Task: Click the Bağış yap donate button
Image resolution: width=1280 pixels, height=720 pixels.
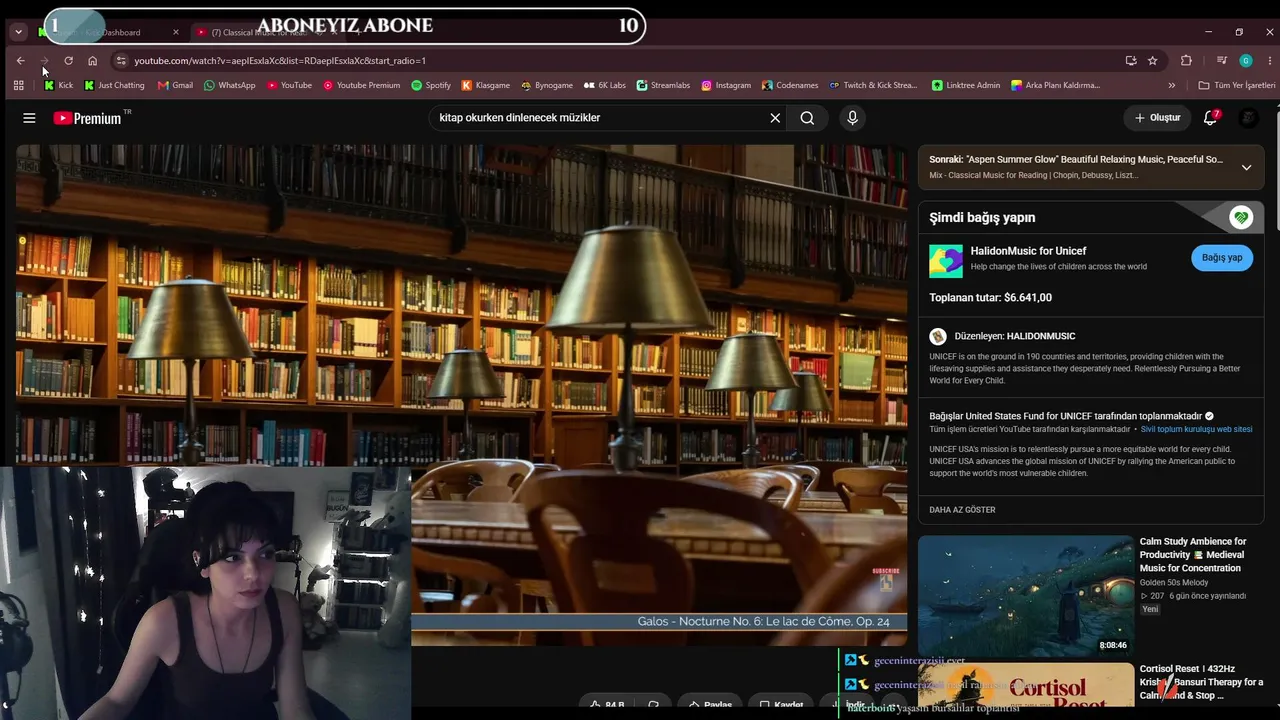Action: point(1222,257)
